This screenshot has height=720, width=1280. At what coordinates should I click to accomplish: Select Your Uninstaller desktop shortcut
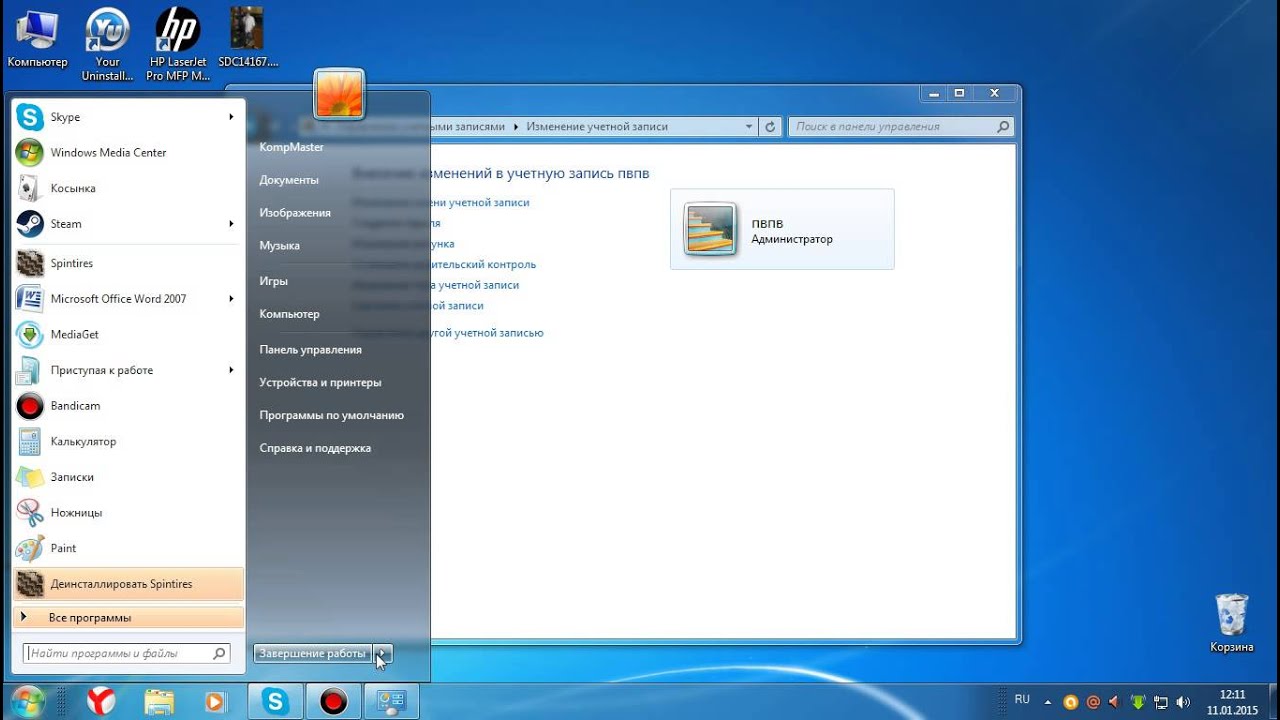tap(107, 45)
